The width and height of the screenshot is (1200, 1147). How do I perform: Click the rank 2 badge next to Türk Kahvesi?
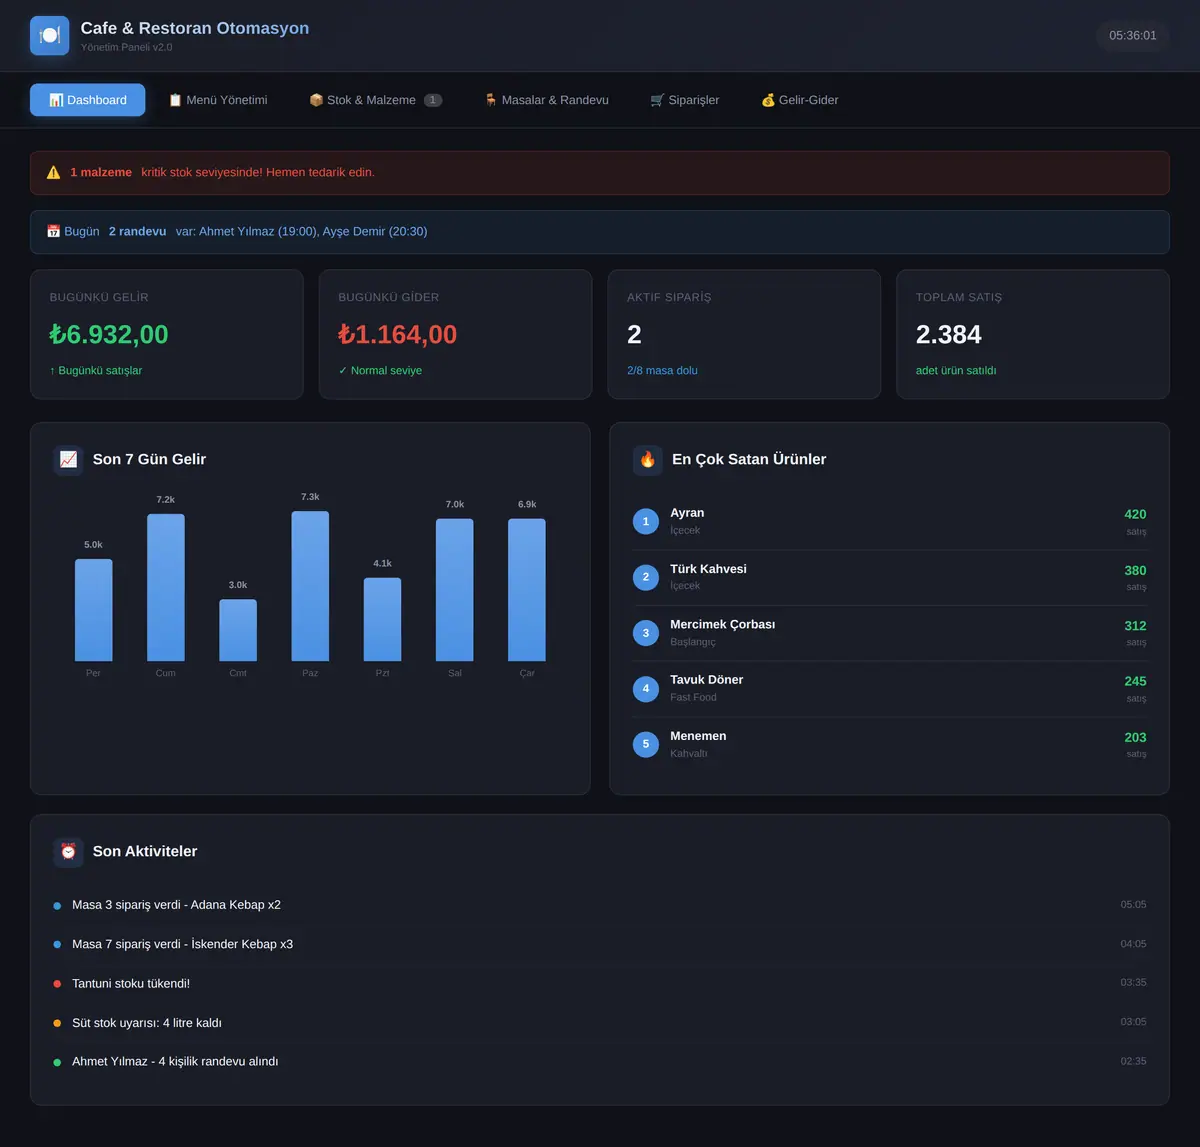(x=646, y=577)
